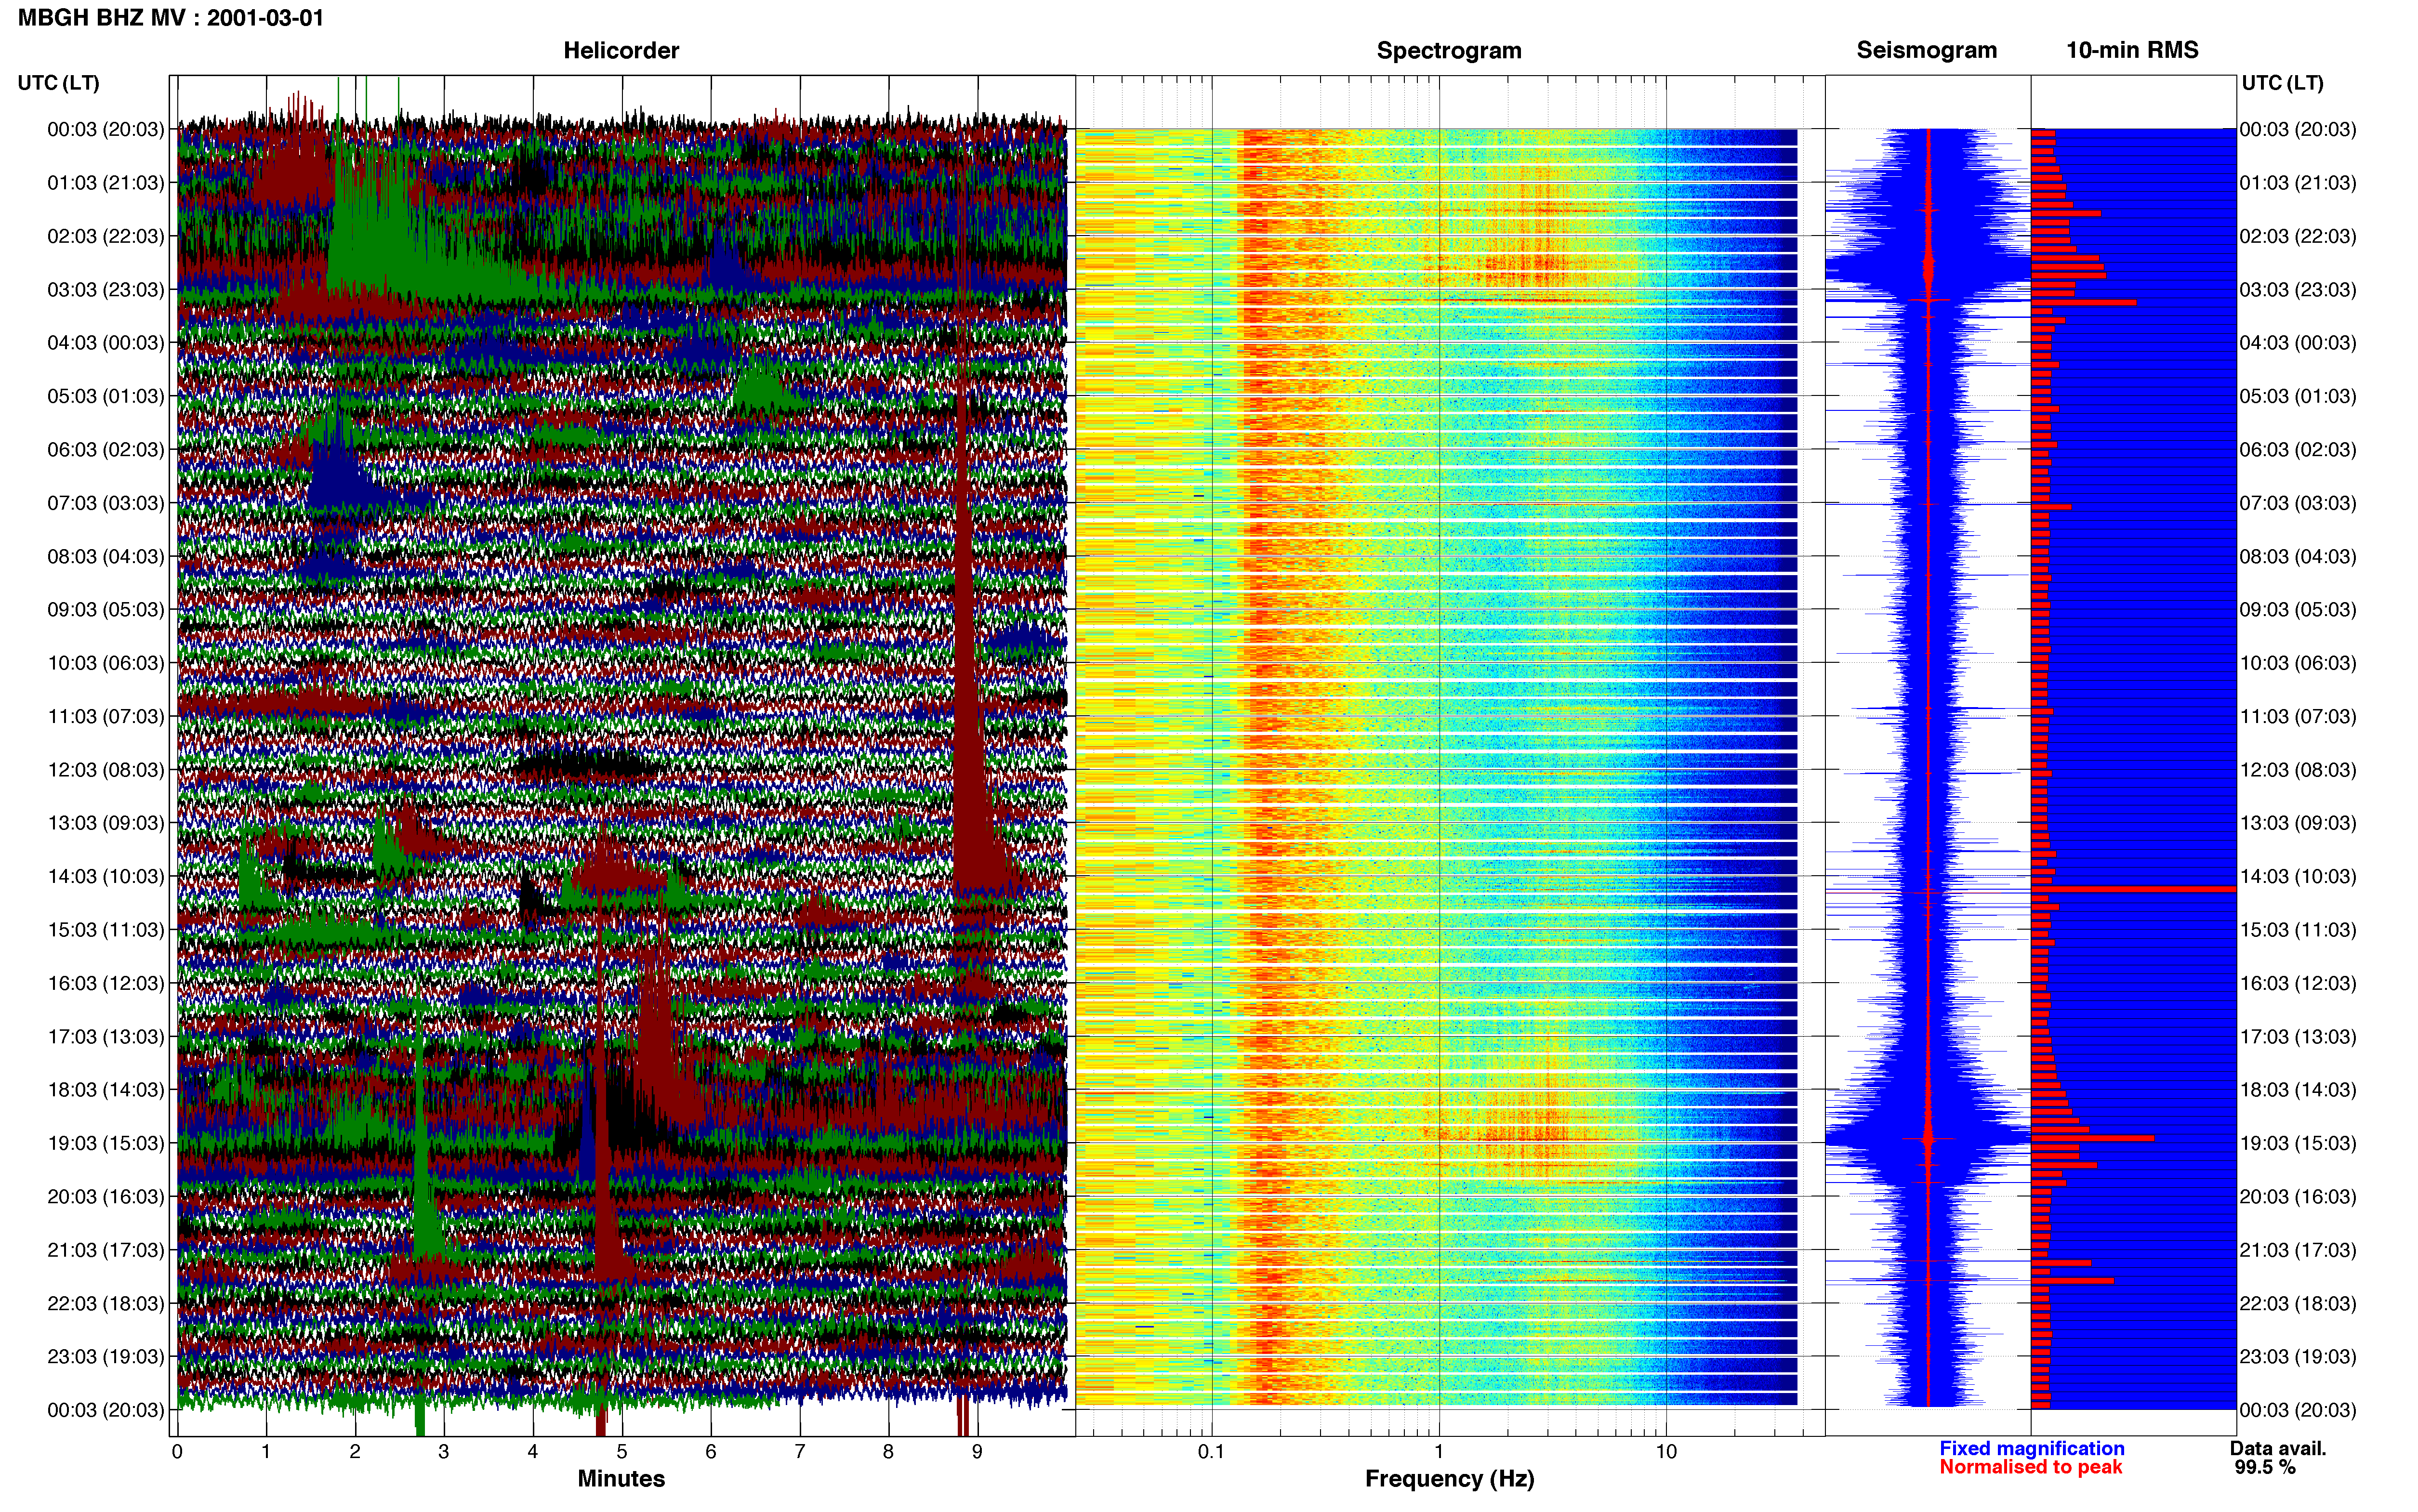Click left time label '09:03 (05:03)'
Screen dimensions: 2418x1512
105,610
